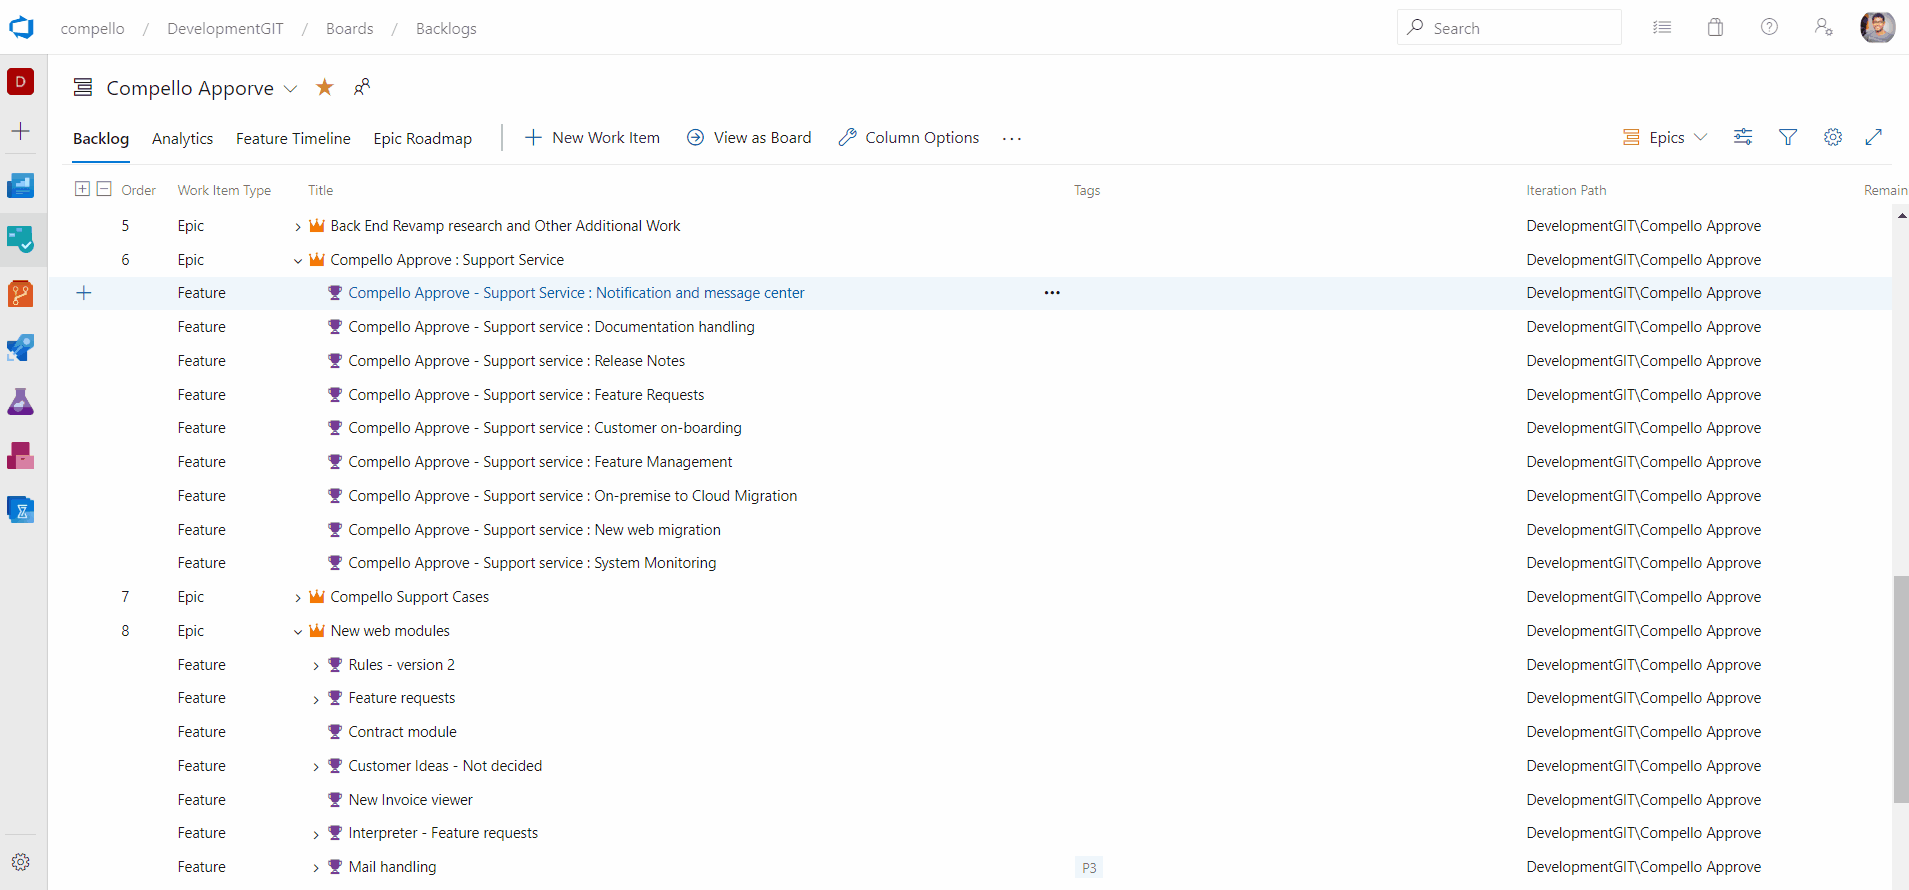This screenshot has height=890, width=1909.
Task: Click the vertical scrollbar thumb of the backlog
Action: tap(1901, 689)
